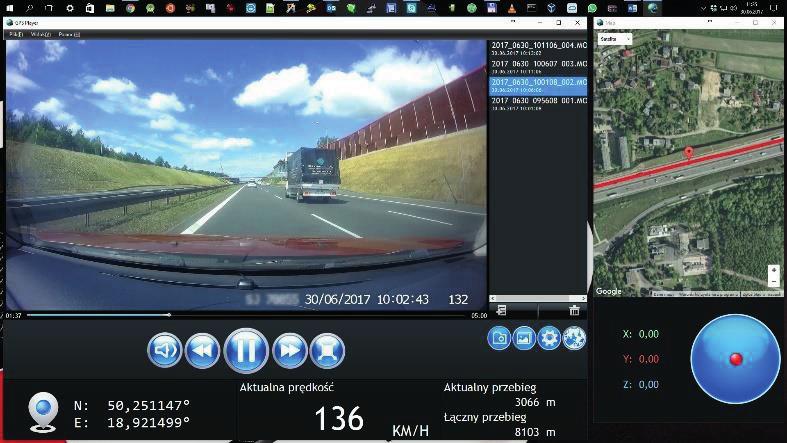The image size is (787, 443).
Task: Open the snapshot folder camera icon
Action: (x=499, y=338)
